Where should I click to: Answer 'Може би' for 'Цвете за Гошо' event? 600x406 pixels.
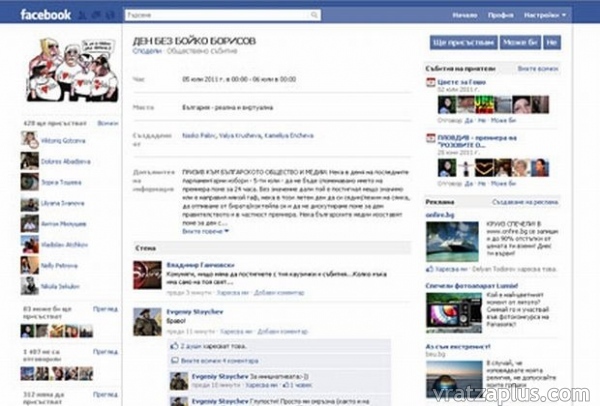tap(503, 120)
